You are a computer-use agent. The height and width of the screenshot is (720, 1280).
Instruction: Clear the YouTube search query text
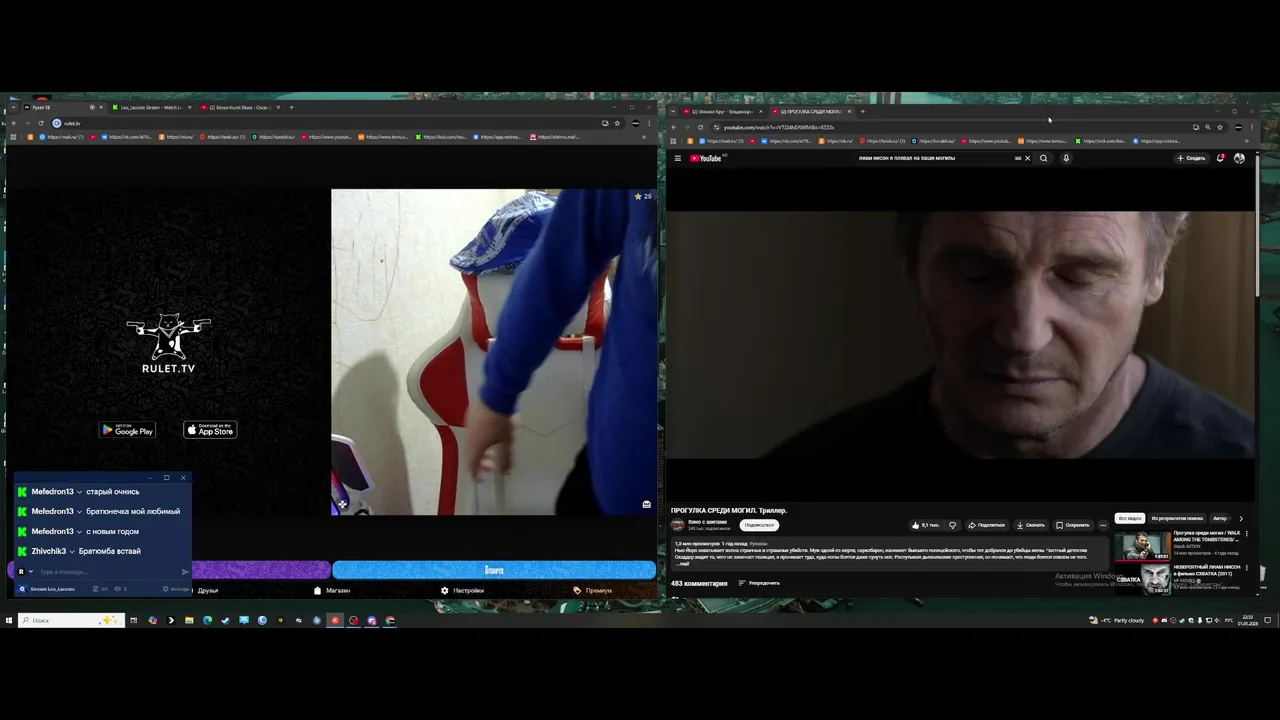tap(1027, 158)
